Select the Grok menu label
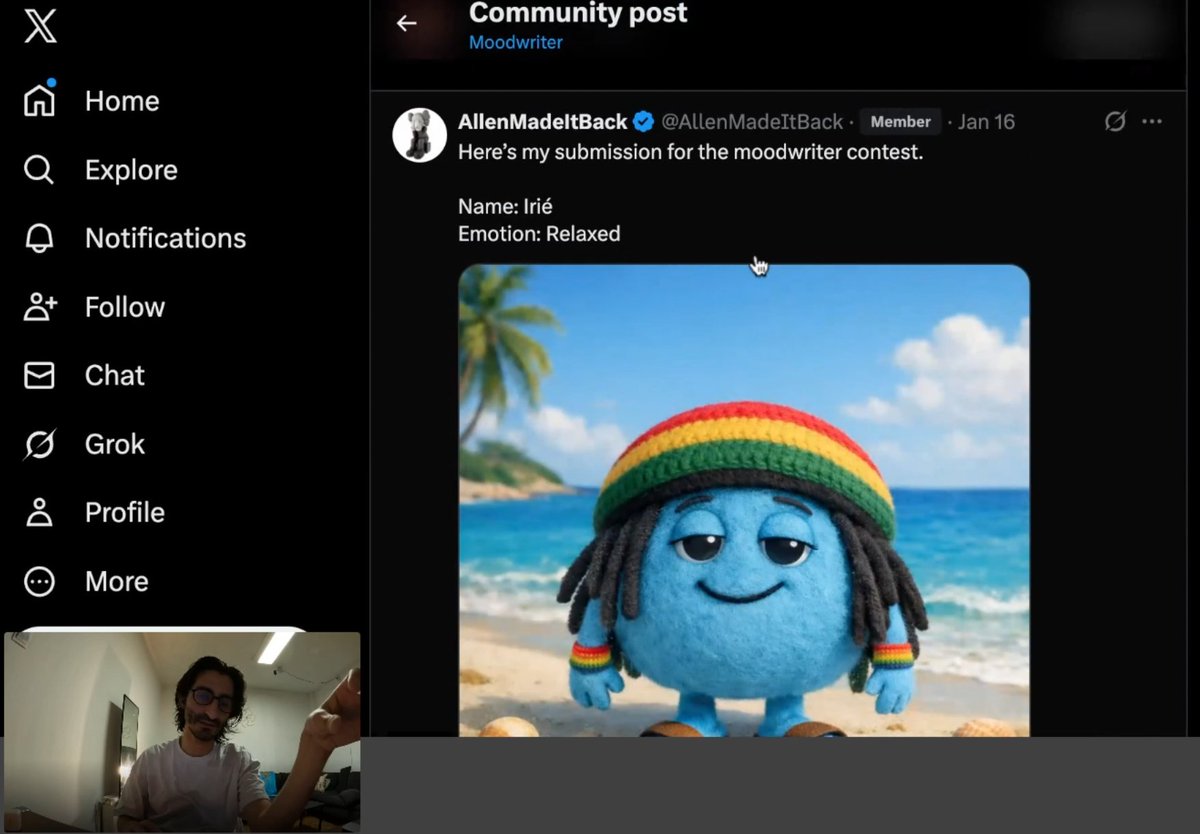Viewport: 1200px width, 834px height. [115, 444]
